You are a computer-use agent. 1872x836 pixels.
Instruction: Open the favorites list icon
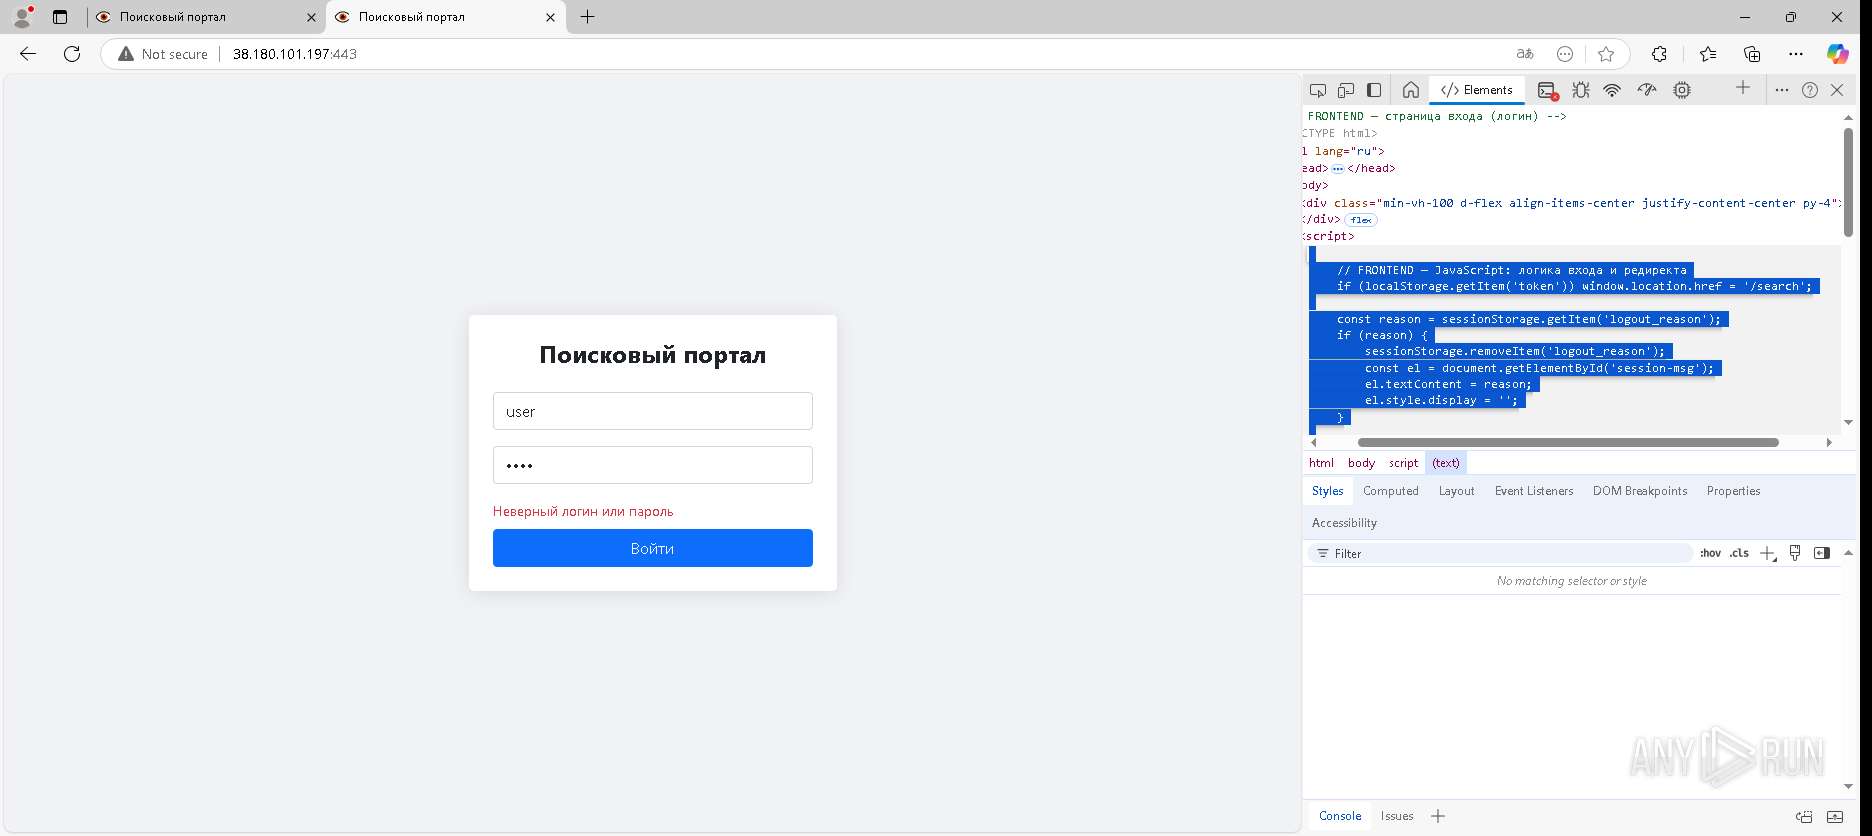click(1707, 54)
